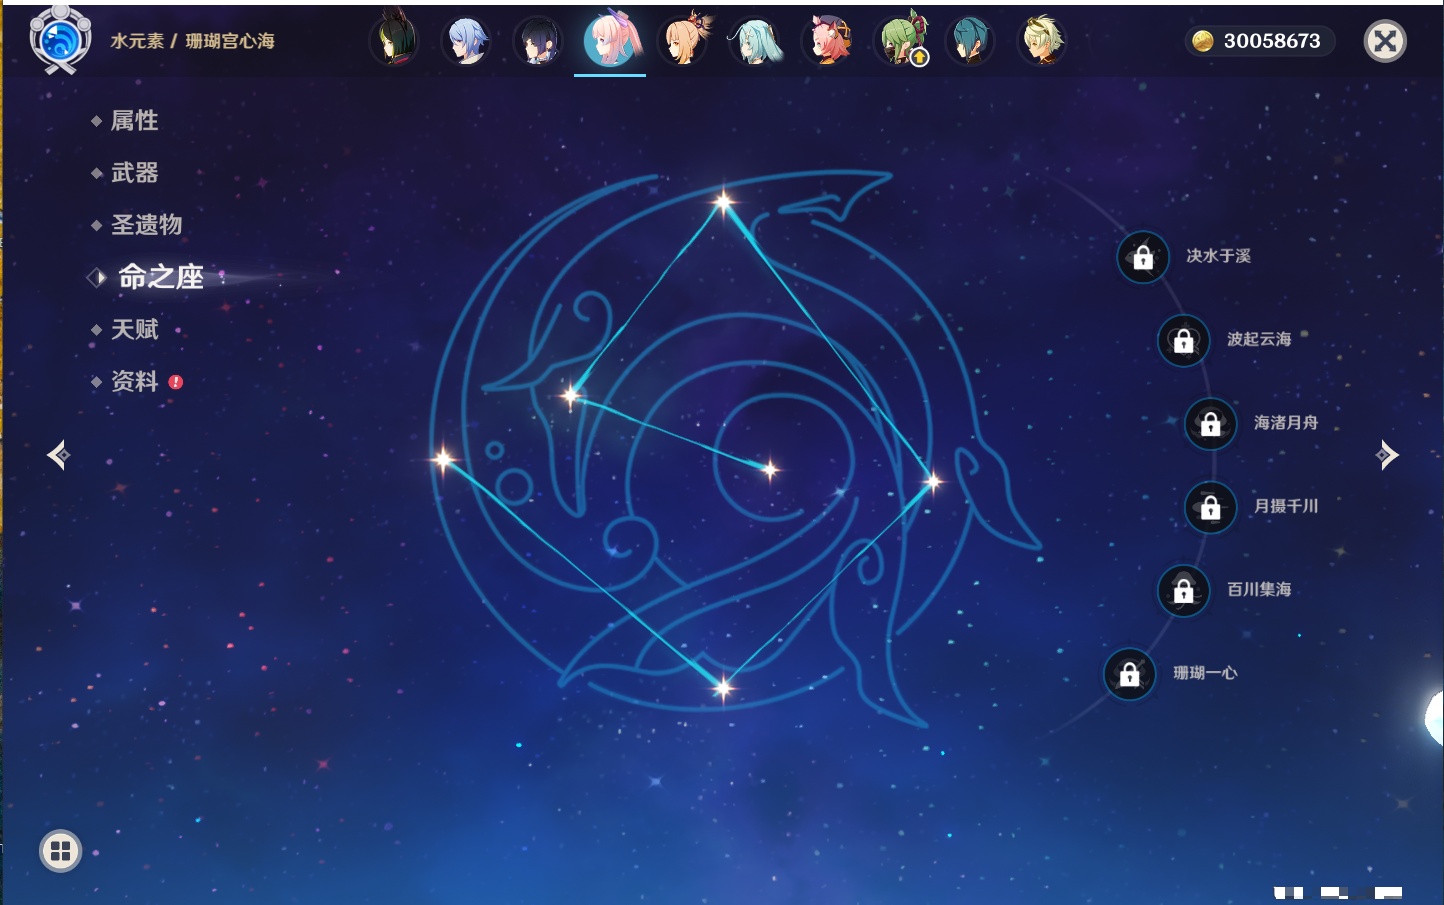
Task: Click the 水元素 / 珊瑚宫心海 title text
Action: point(192,41)
